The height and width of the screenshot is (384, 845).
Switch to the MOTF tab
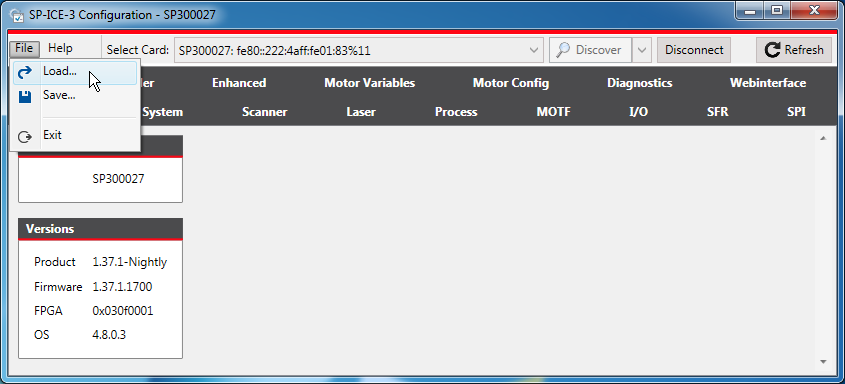(x=553, y=112)
